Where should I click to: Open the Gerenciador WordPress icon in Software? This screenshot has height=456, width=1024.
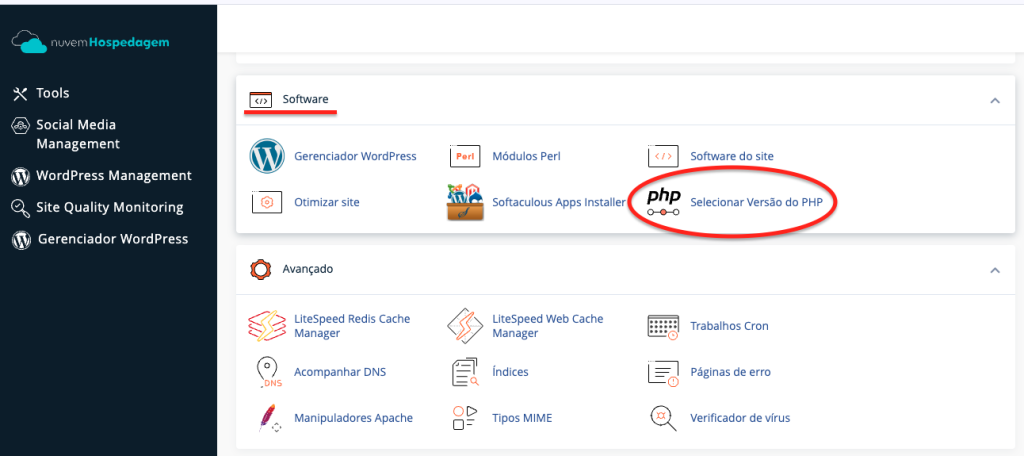pos(267,156)
